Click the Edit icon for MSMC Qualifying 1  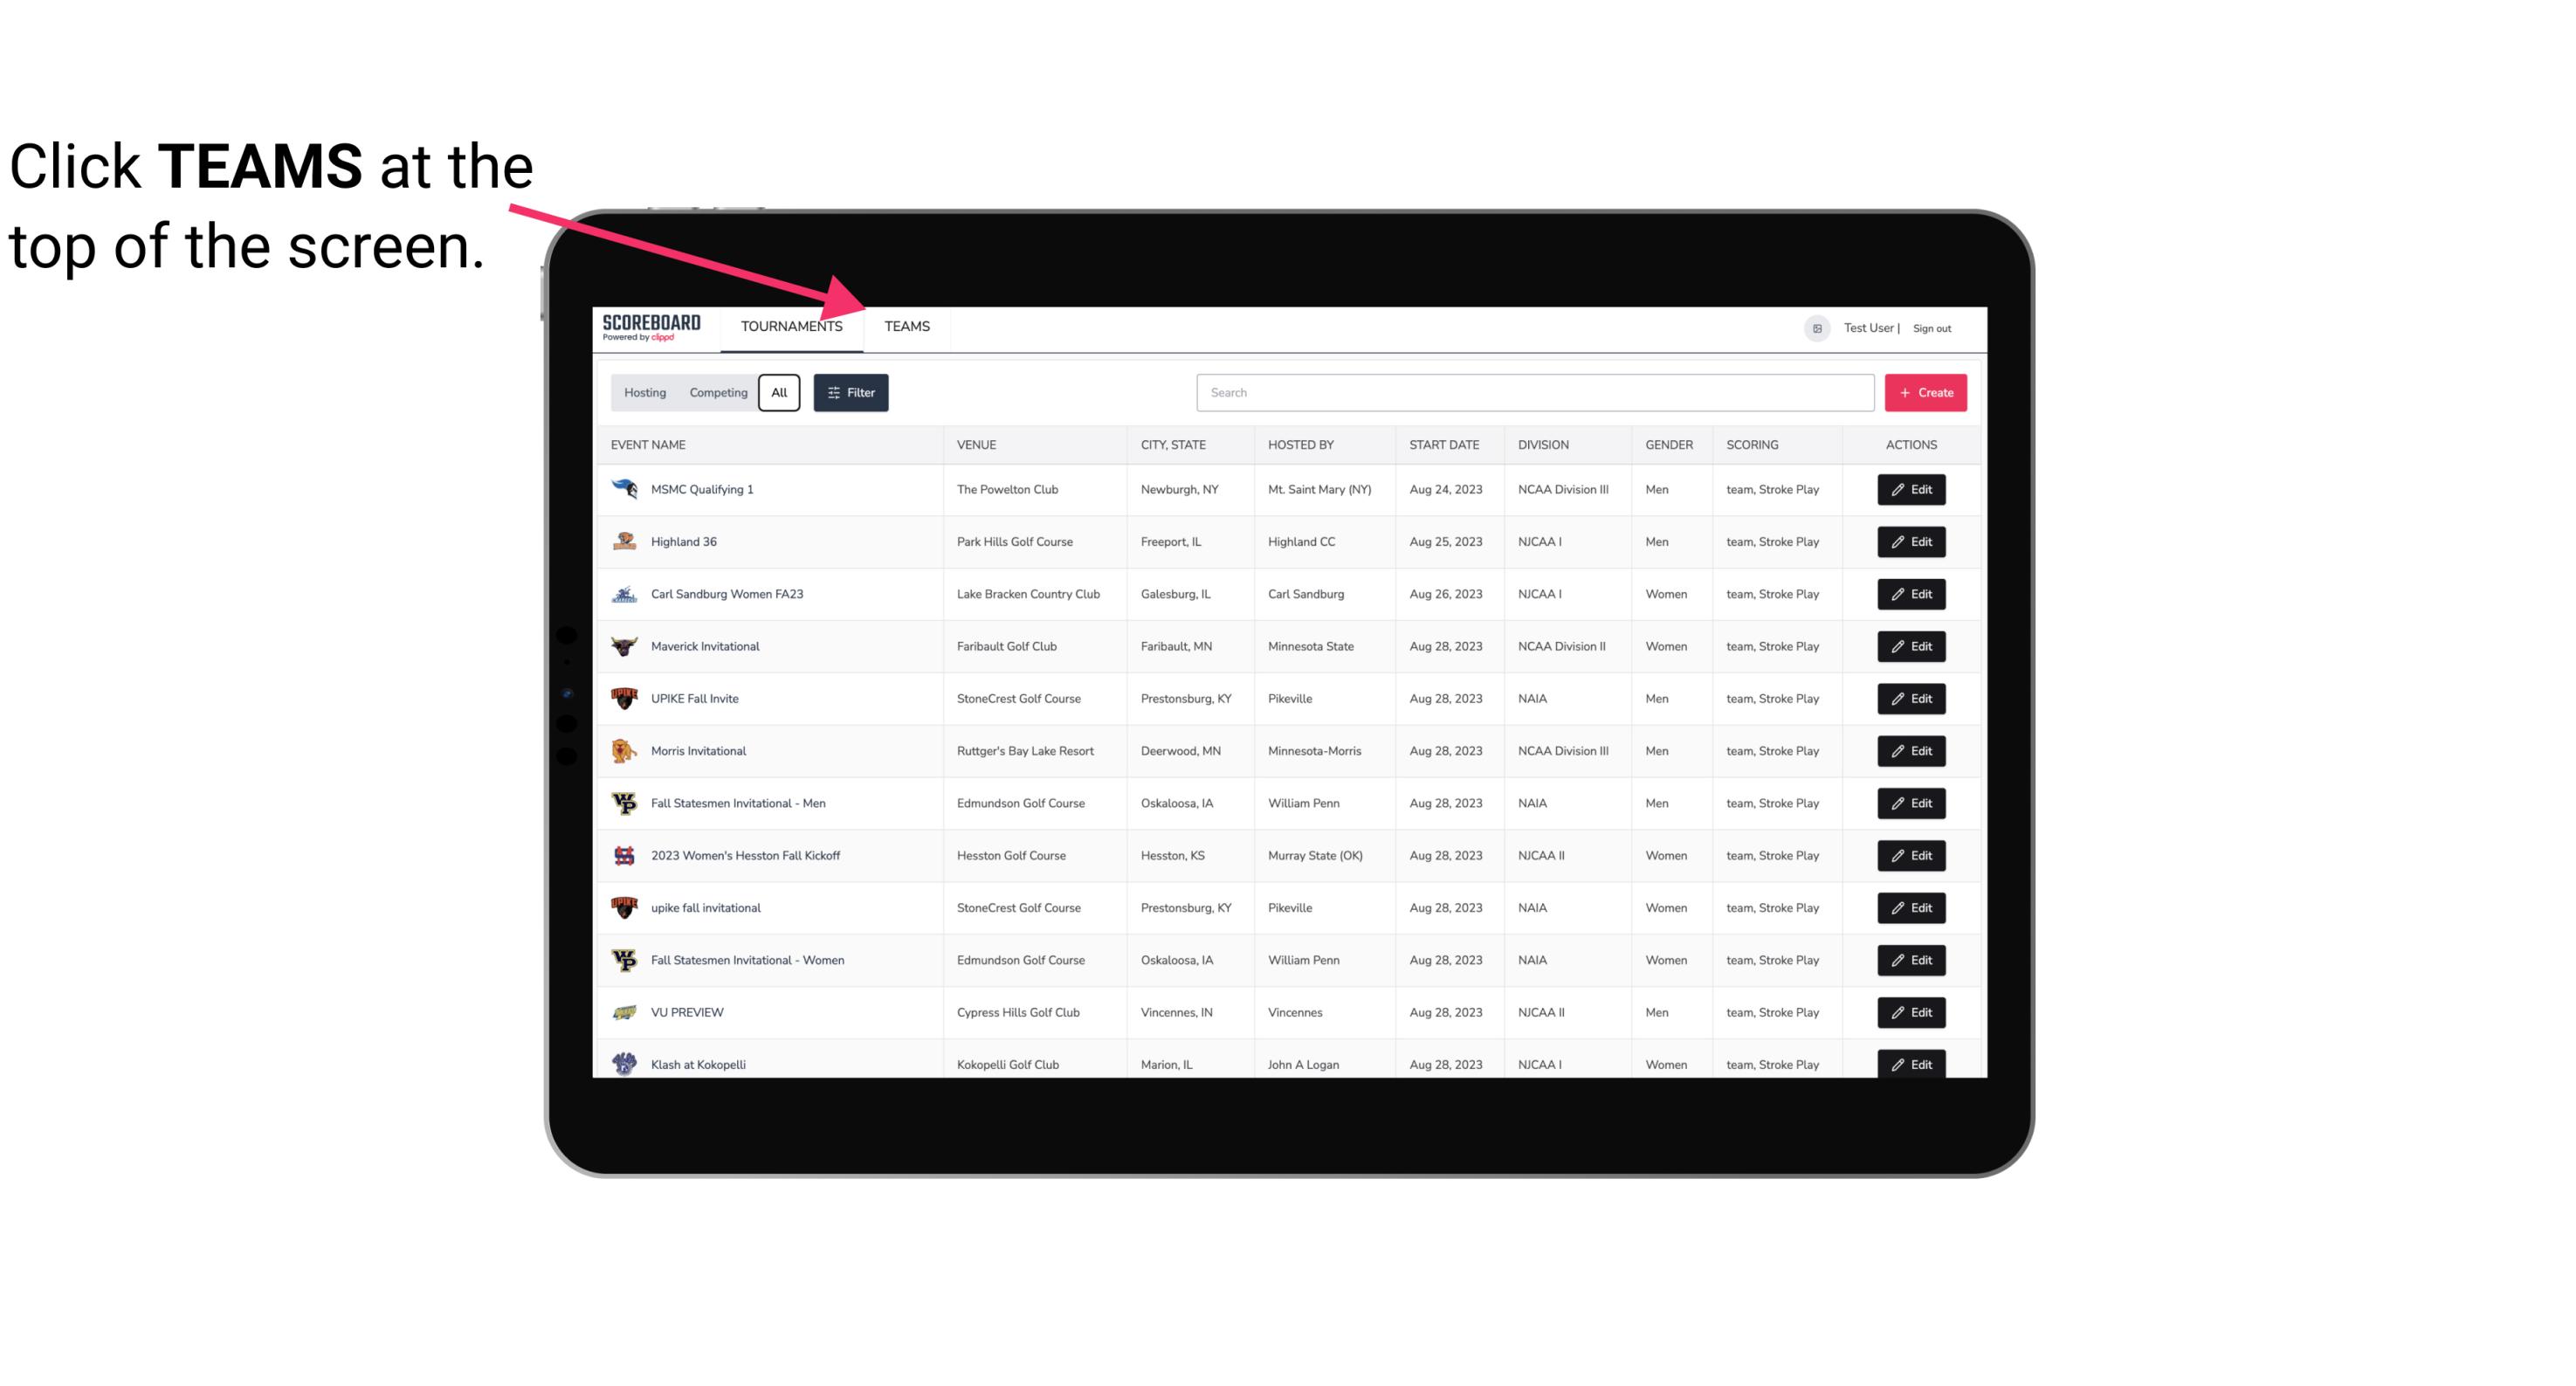[x=1912, y=490]
